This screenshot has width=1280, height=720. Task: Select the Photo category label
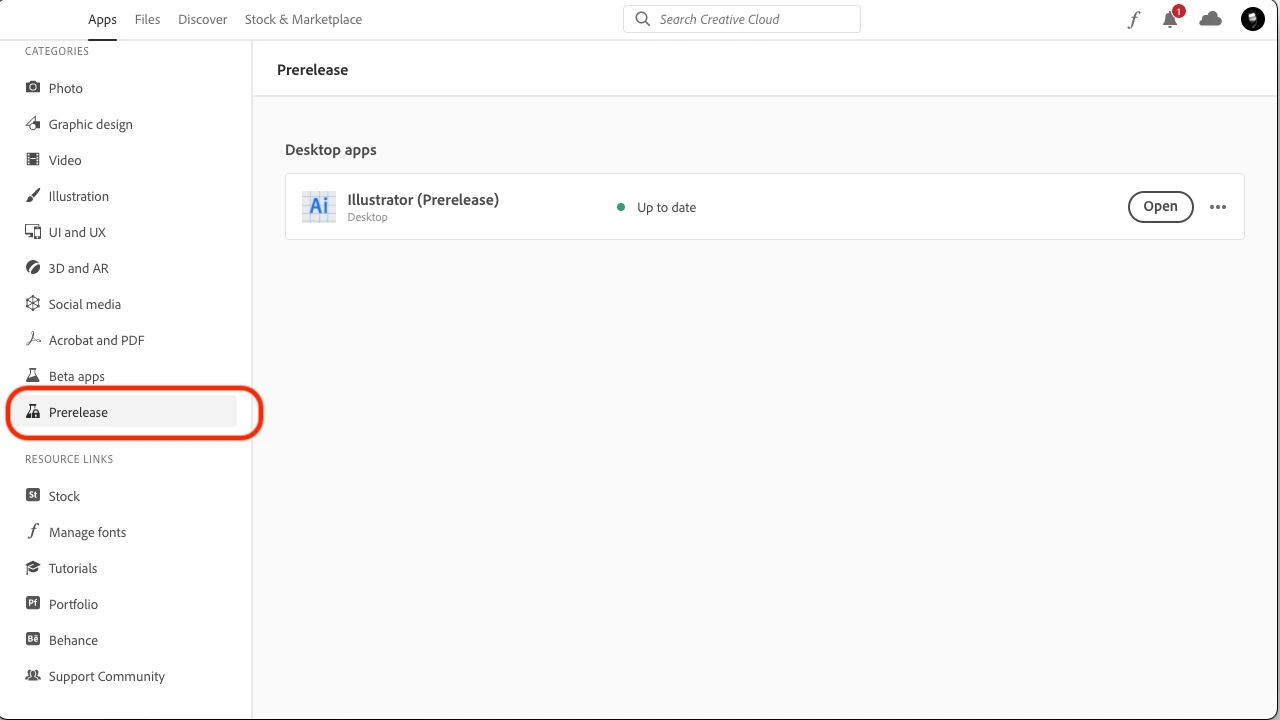[x=66, y=88]
